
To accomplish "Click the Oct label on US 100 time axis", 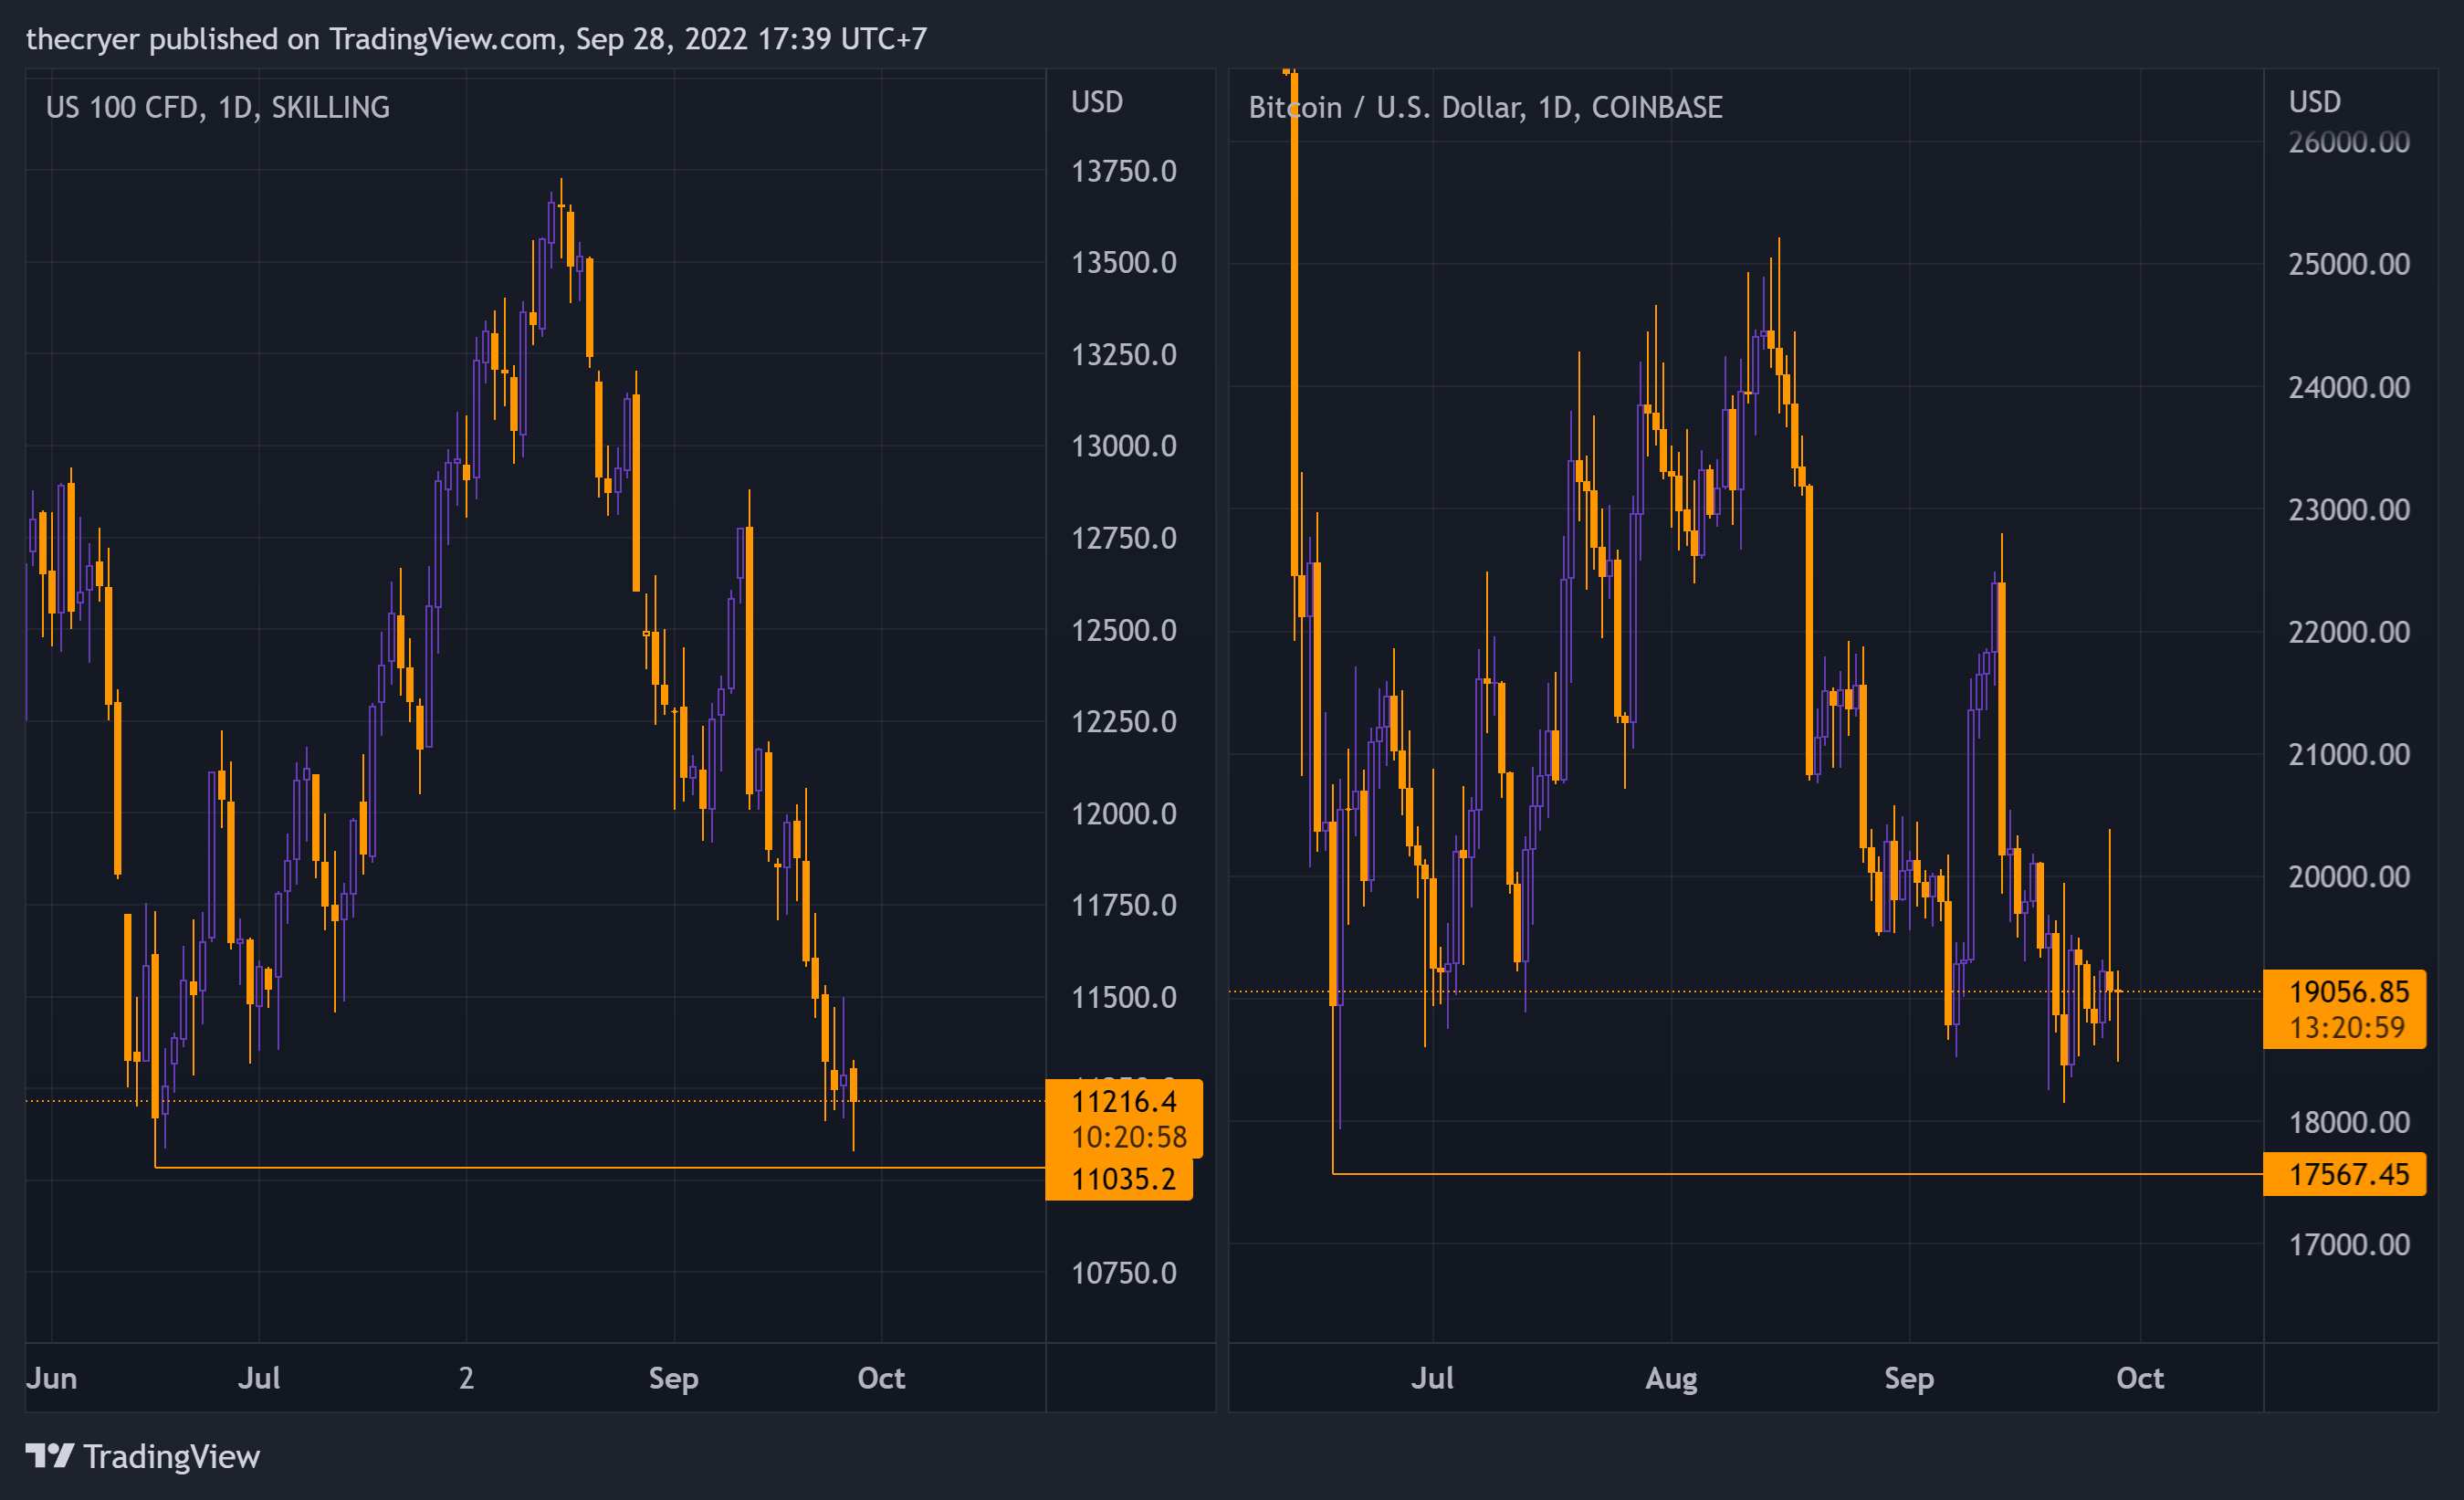I will tap(881, 1378).
